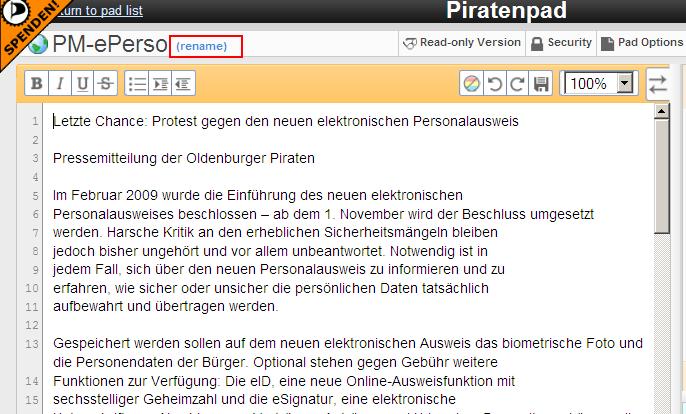Image resolution: width=686 pixels, height=414 pixels.
Task: Apply strikethrough formatting
Action: 105,83
